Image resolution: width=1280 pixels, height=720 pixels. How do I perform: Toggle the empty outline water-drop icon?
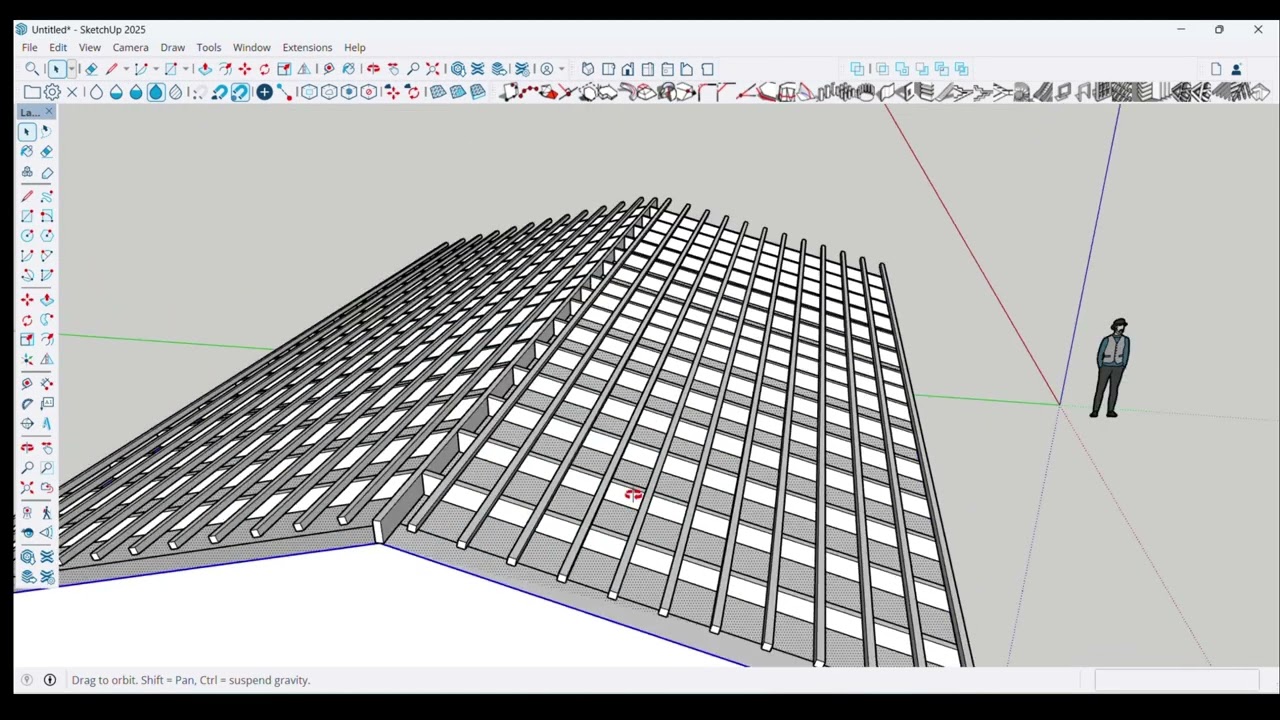pyautogui.click(x=96, y=92)
